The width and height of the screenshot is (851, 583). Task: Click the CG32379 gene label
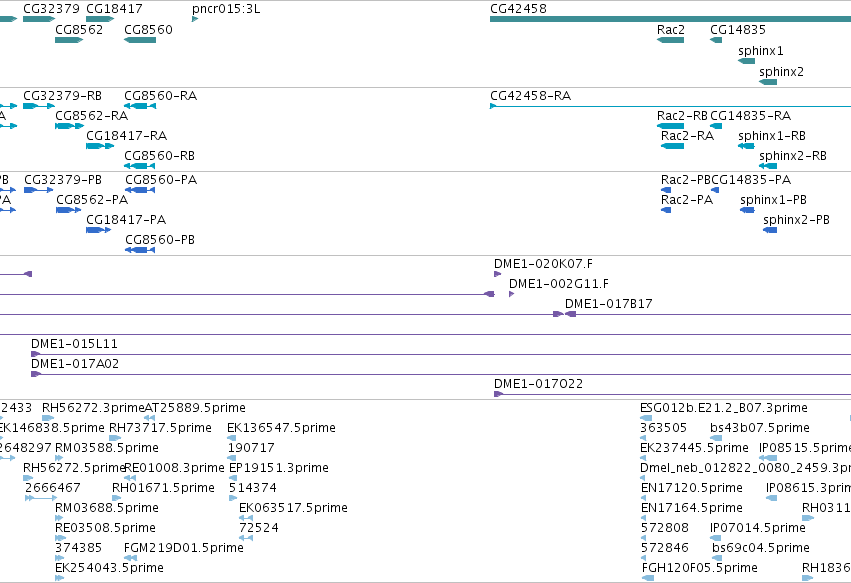point(51,9)
